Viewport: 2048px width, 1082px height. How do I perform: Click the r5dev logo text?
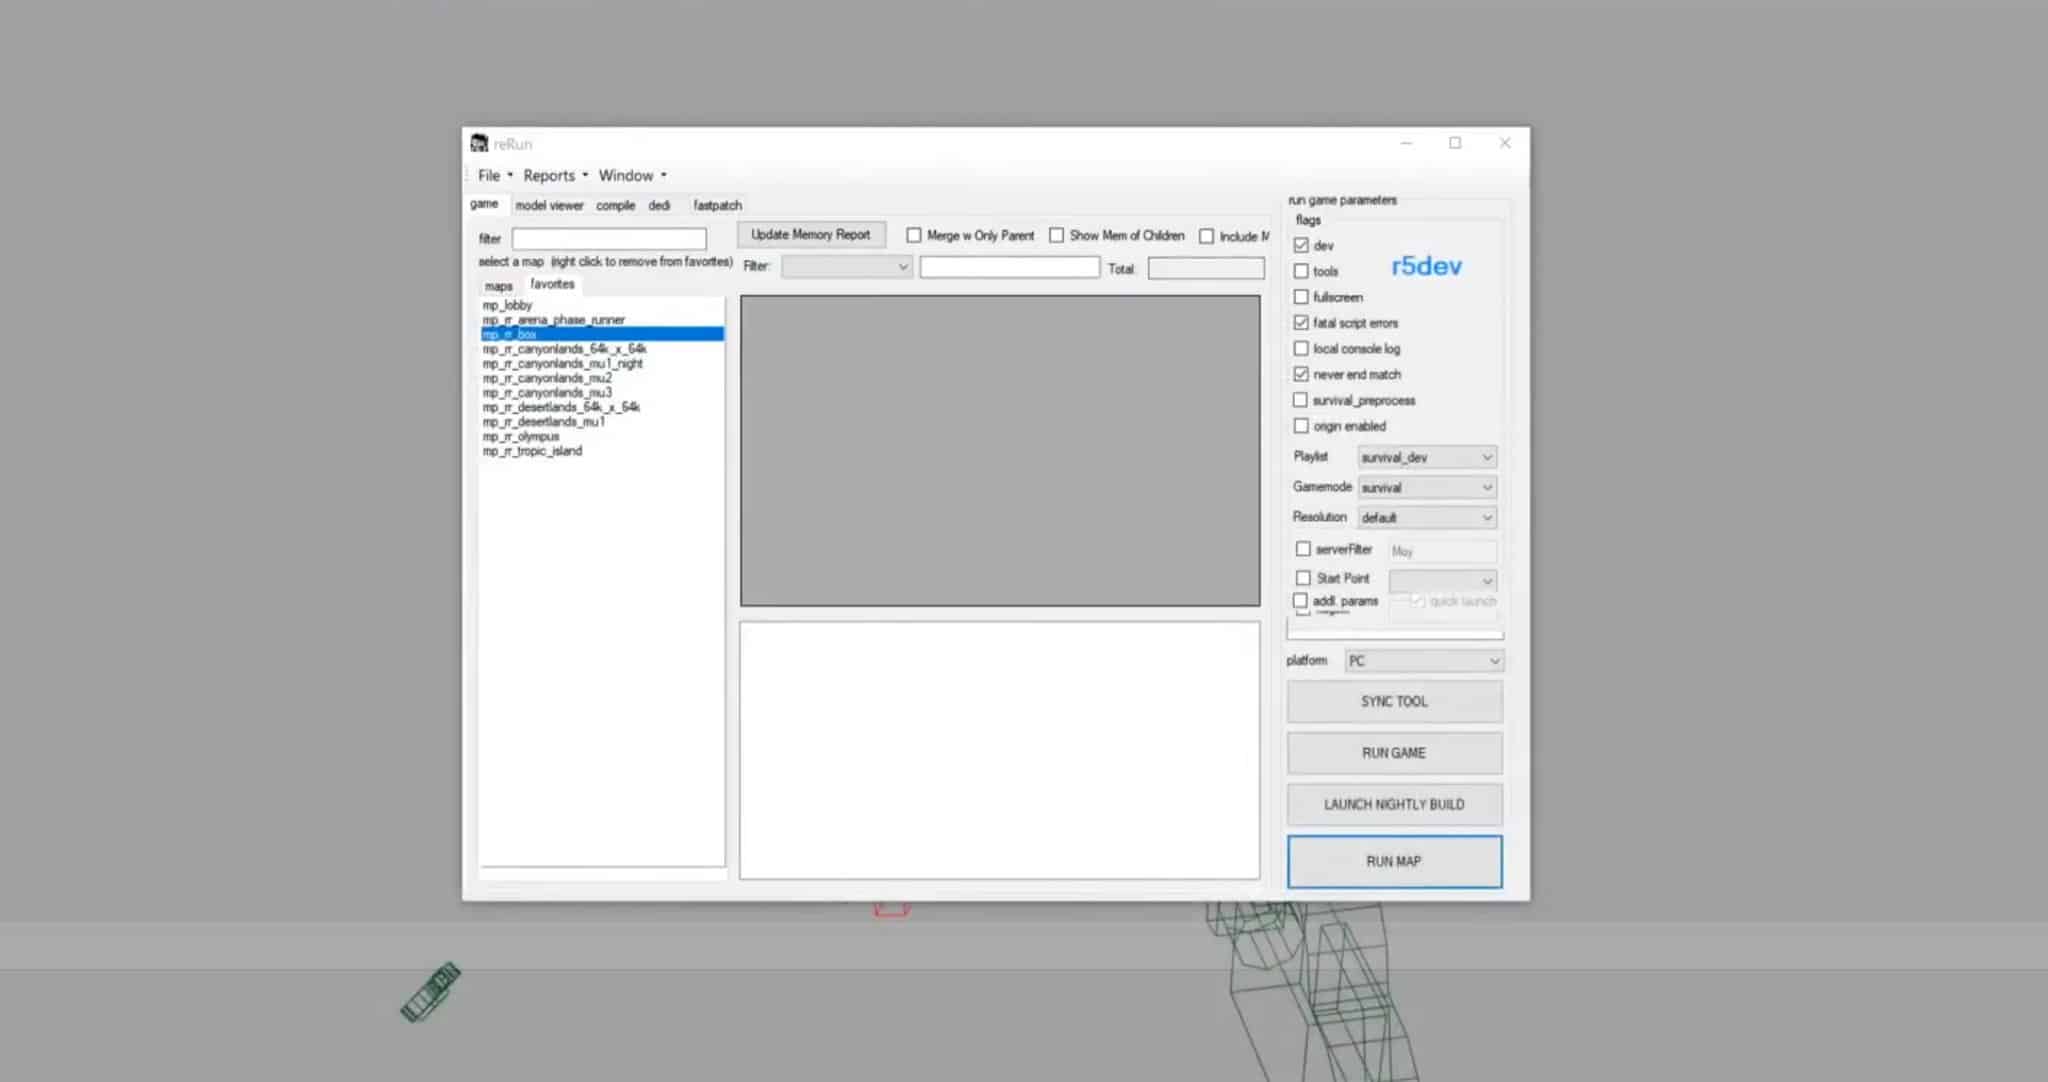point(1426,266)
